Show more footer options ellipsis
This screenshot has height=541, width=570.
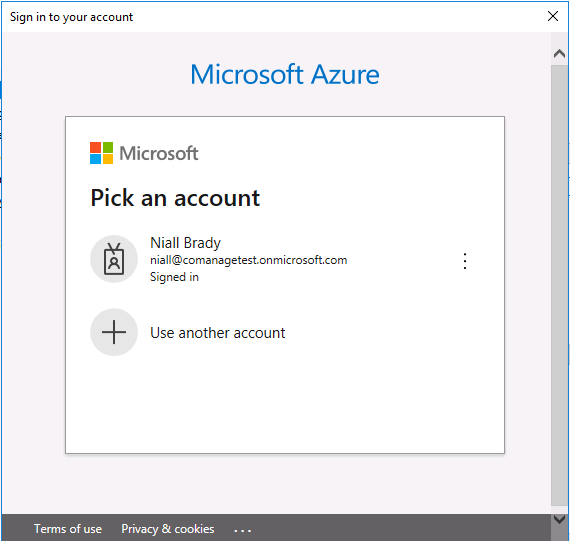(x=242, y=530)
